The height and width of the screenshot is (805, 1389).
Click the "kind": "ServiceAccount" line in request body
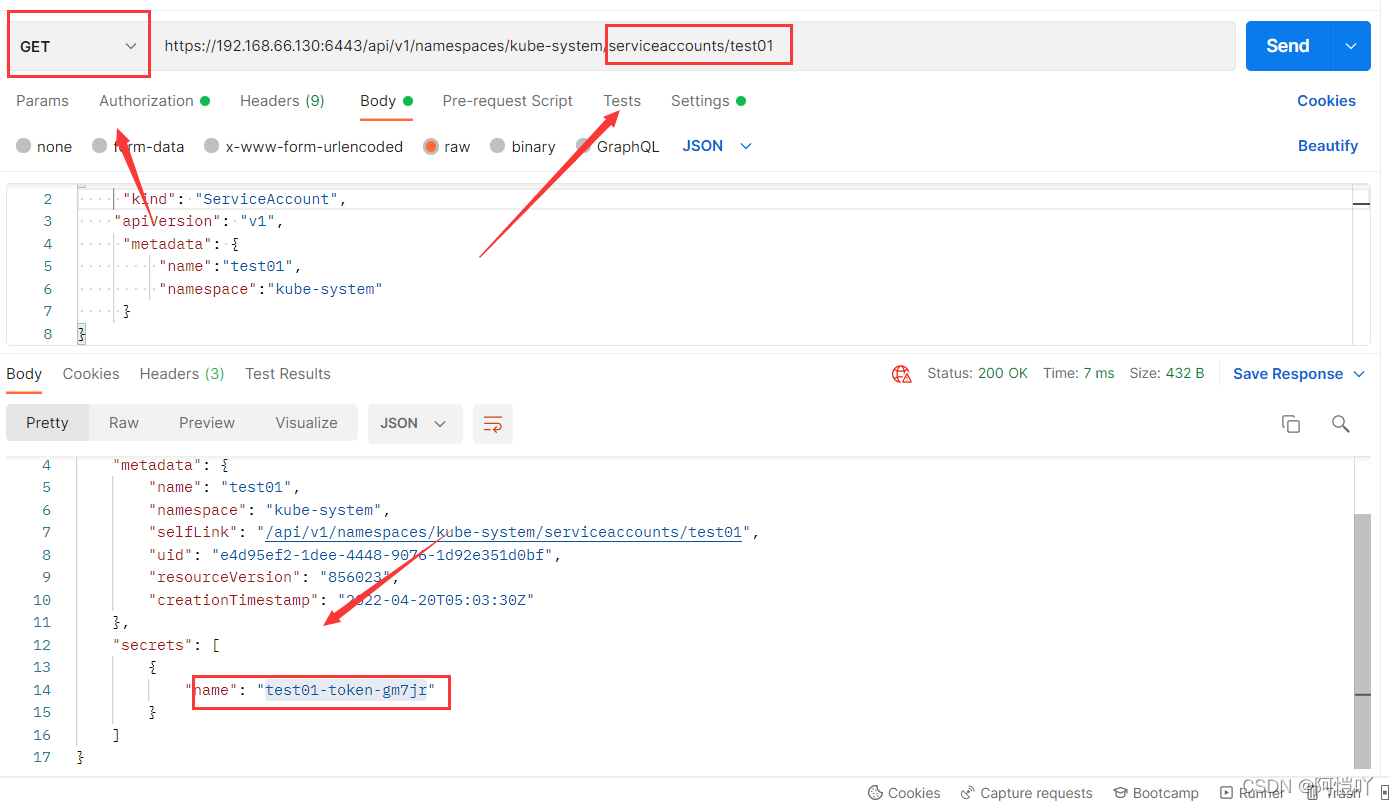234,199
